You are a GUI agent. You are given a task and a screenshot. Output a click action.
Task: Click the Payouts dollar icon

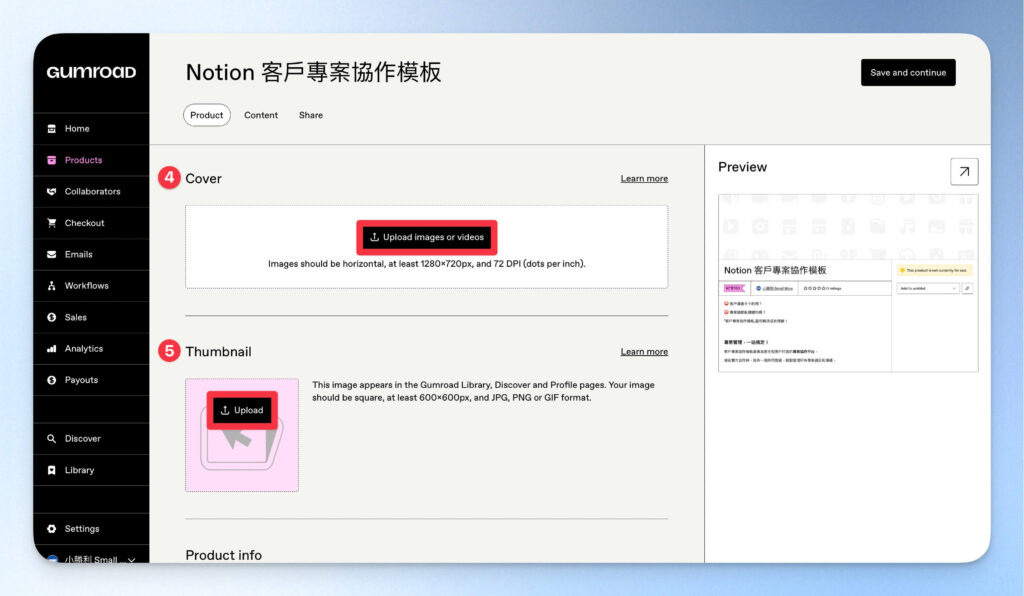pos(52,380)
